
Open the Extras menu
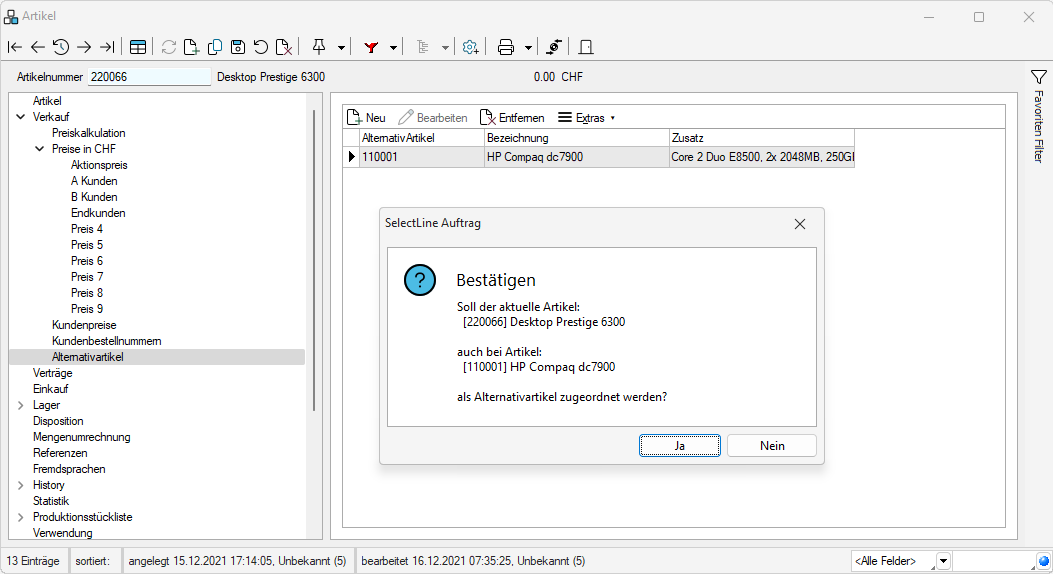586,117
